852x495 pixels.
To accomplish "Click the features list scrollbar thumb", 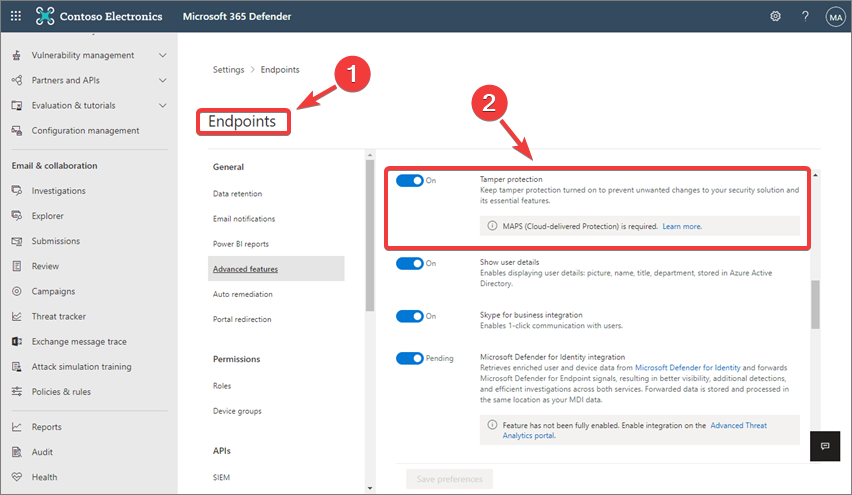I will pyautogui.click(x=815, y=304).
